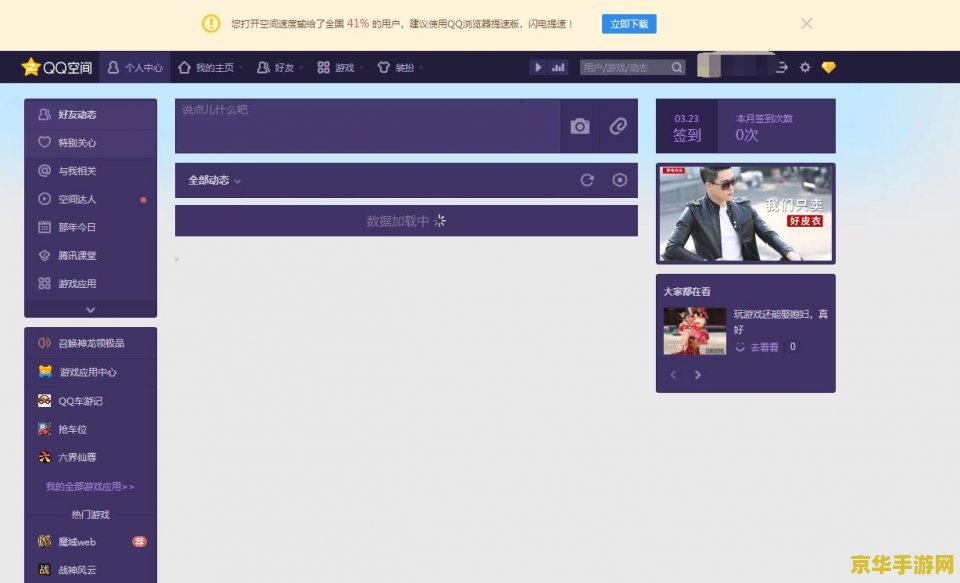Select 好友动态 in the sidebar
Viewport: 960px width, 583px height.
coord(91,115)
